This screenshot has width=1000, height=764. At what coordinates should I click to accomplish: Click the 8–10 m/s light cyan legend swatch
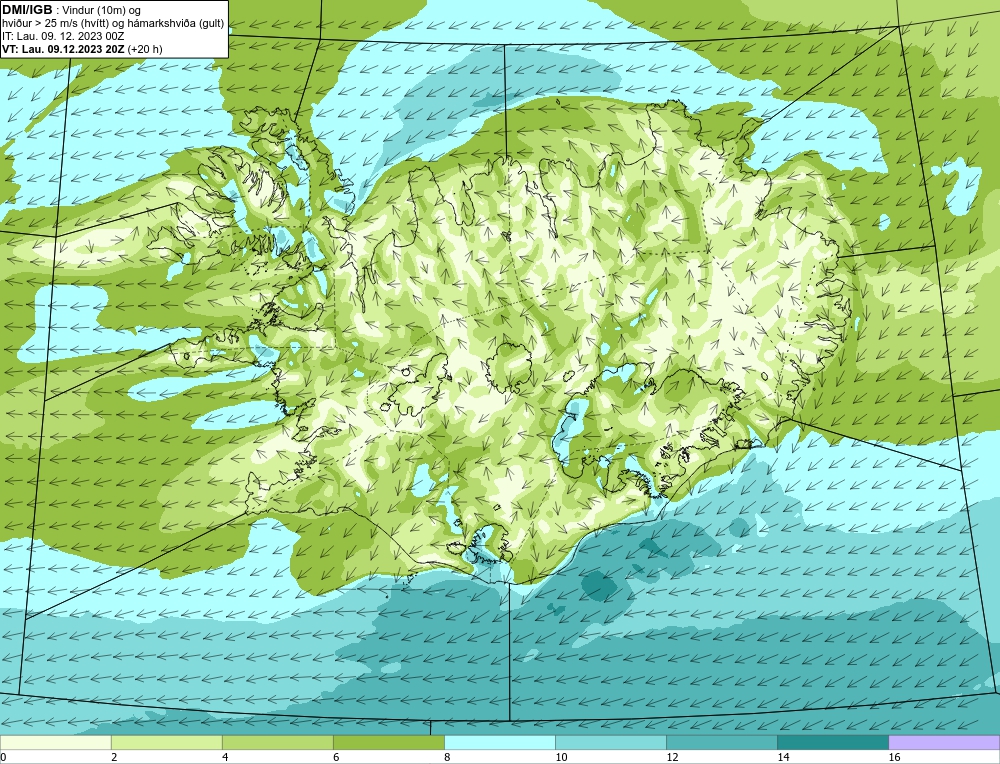[499, 742]
